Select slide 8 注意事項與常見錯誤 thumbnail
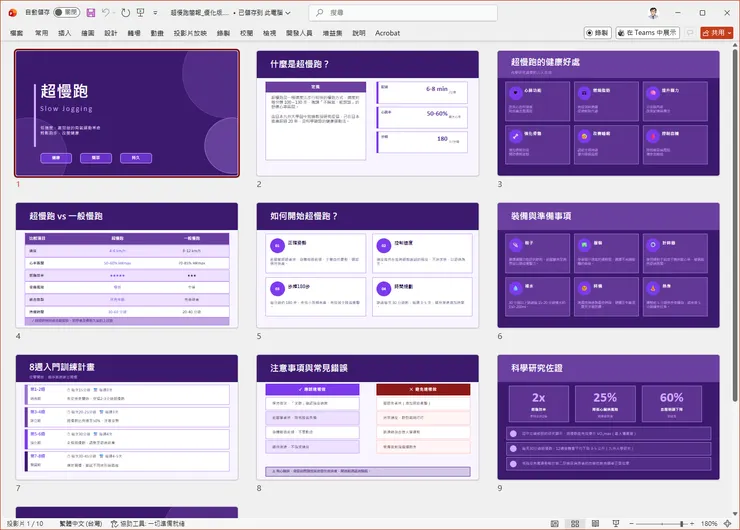 click(368, 417)
